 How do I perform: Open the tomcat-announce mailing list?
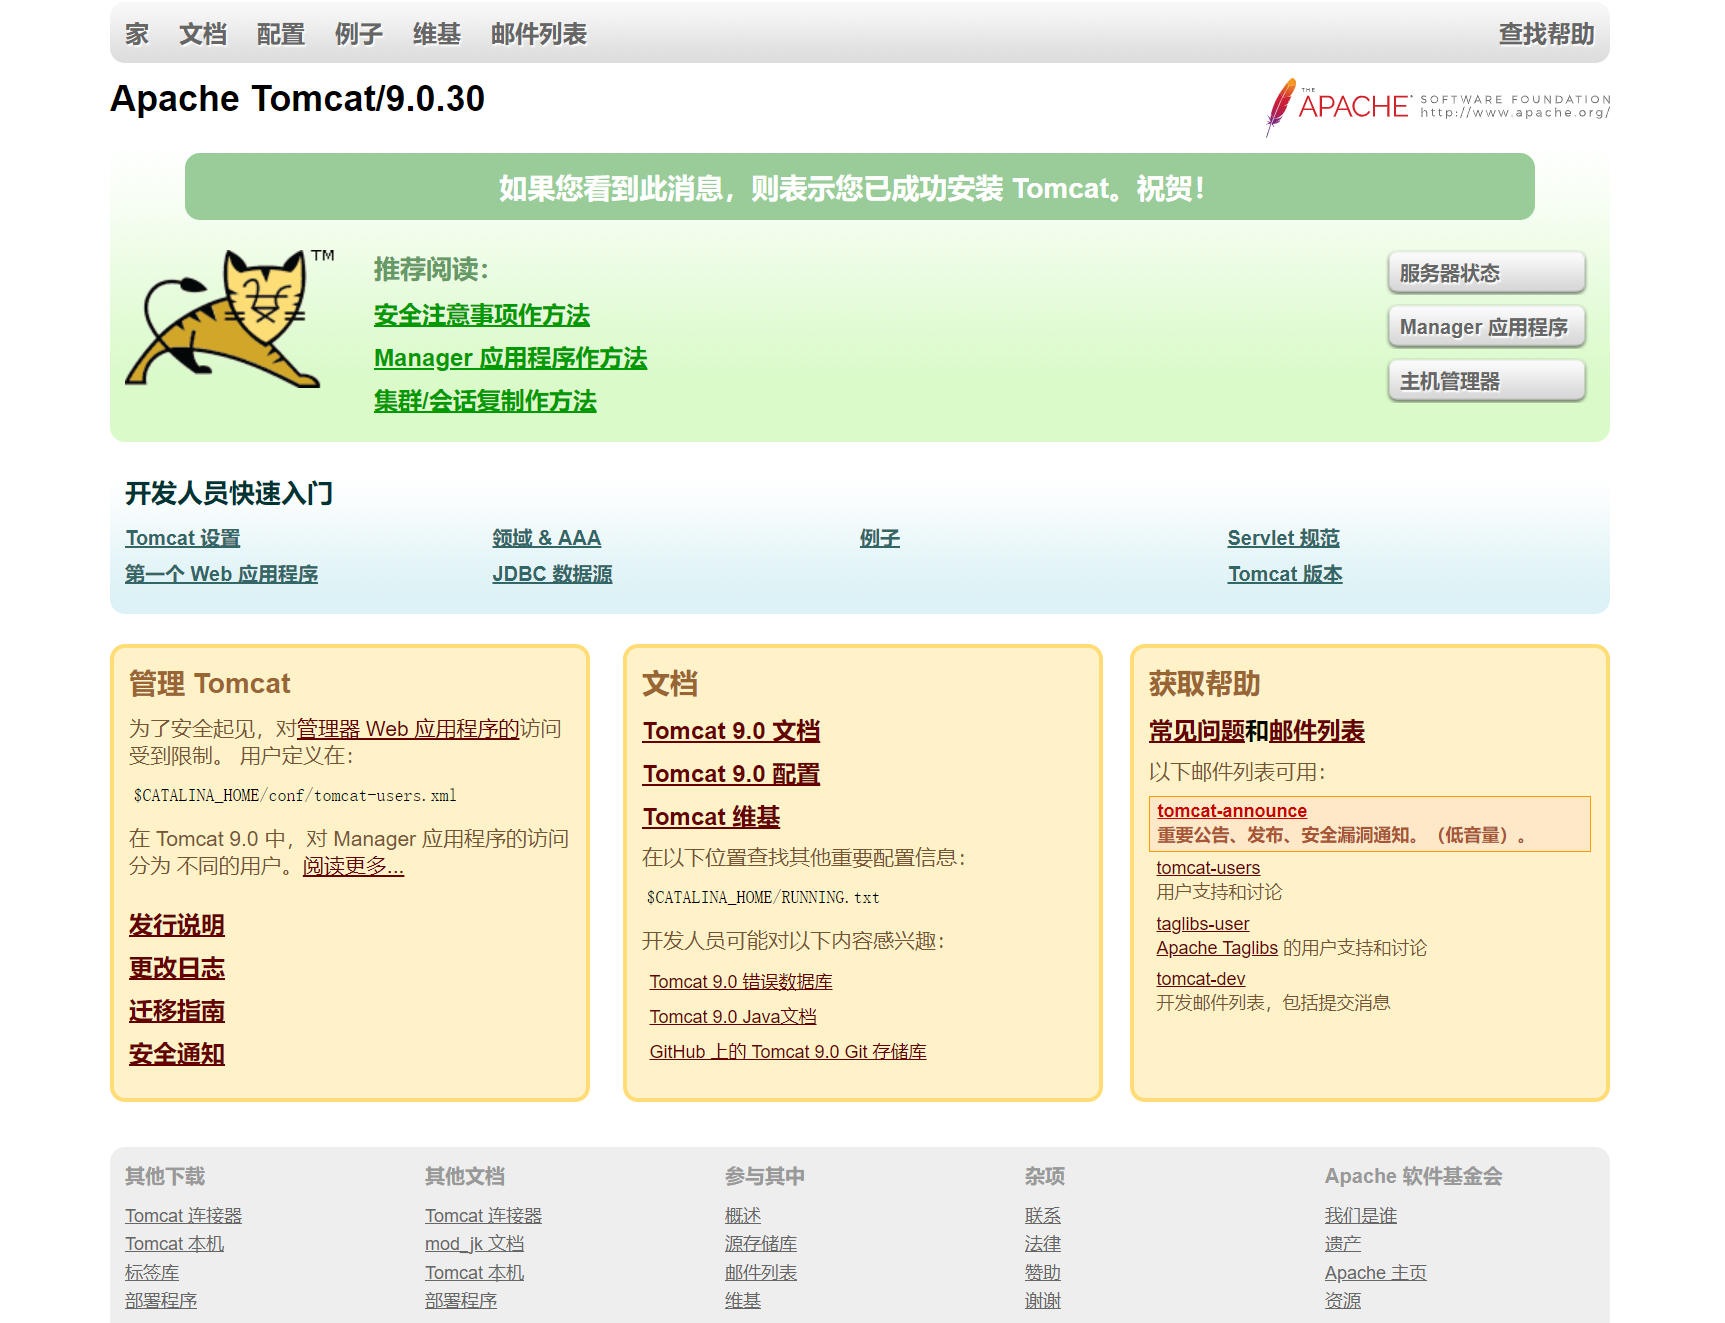point(1231,810)
